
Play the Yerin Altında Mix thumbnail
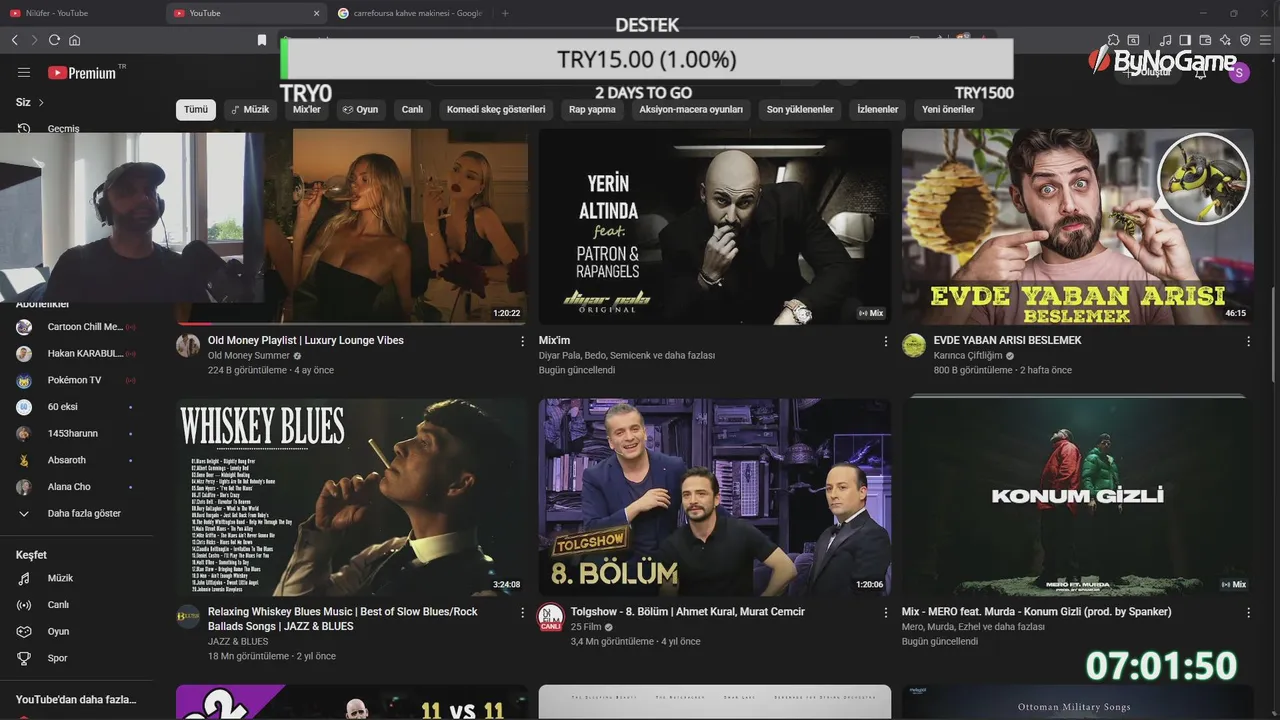pyautogui.click(x=715, y=226)
